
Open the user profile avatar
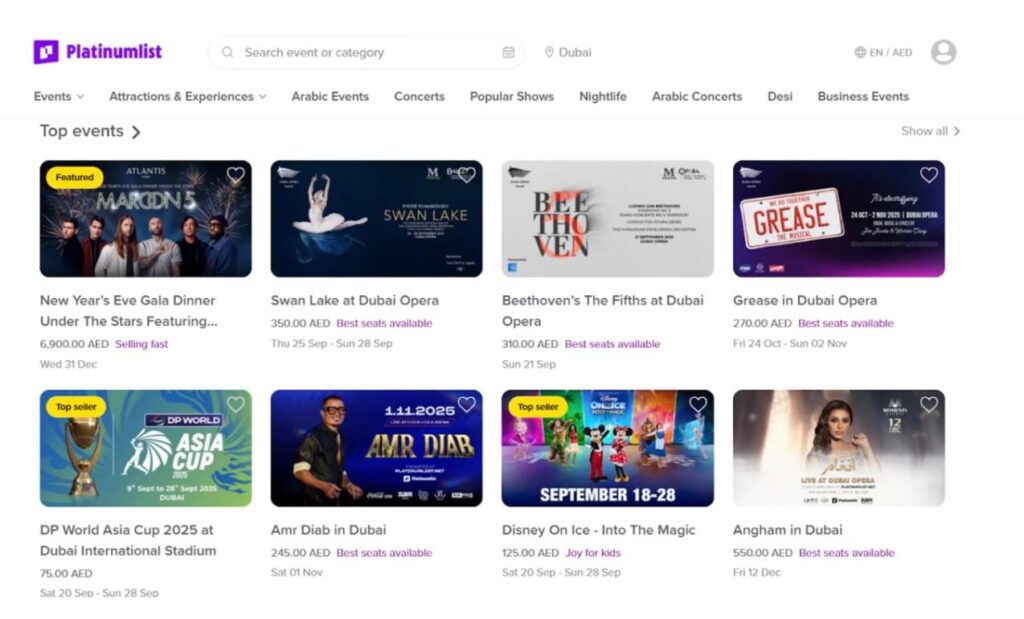944,52
